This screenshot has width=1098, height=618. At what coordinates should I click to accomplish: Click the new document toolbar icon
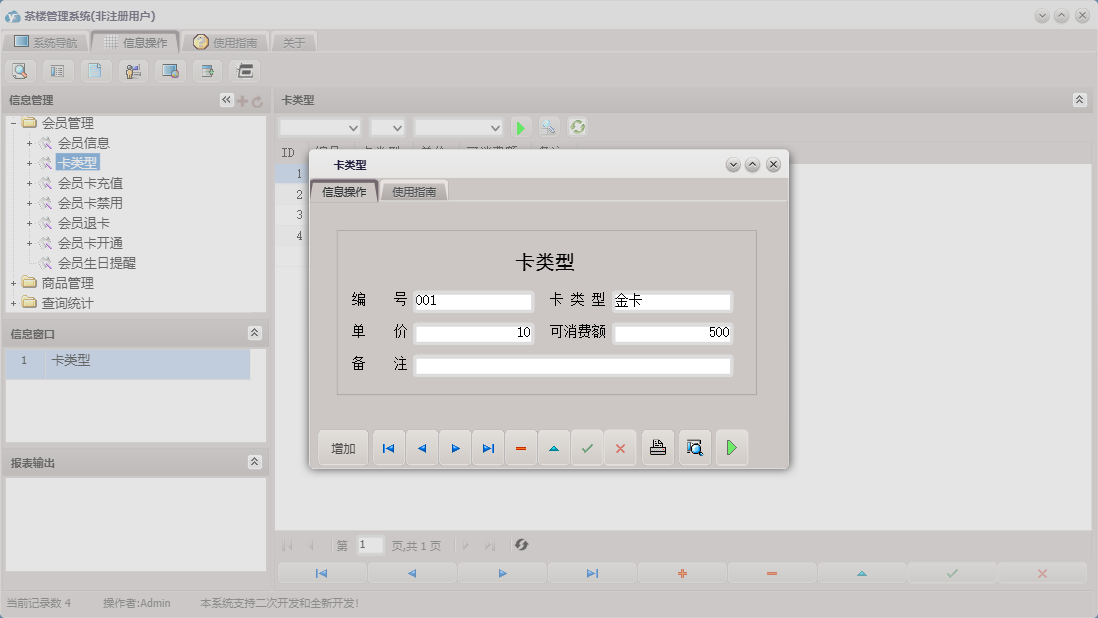[96, 71]
